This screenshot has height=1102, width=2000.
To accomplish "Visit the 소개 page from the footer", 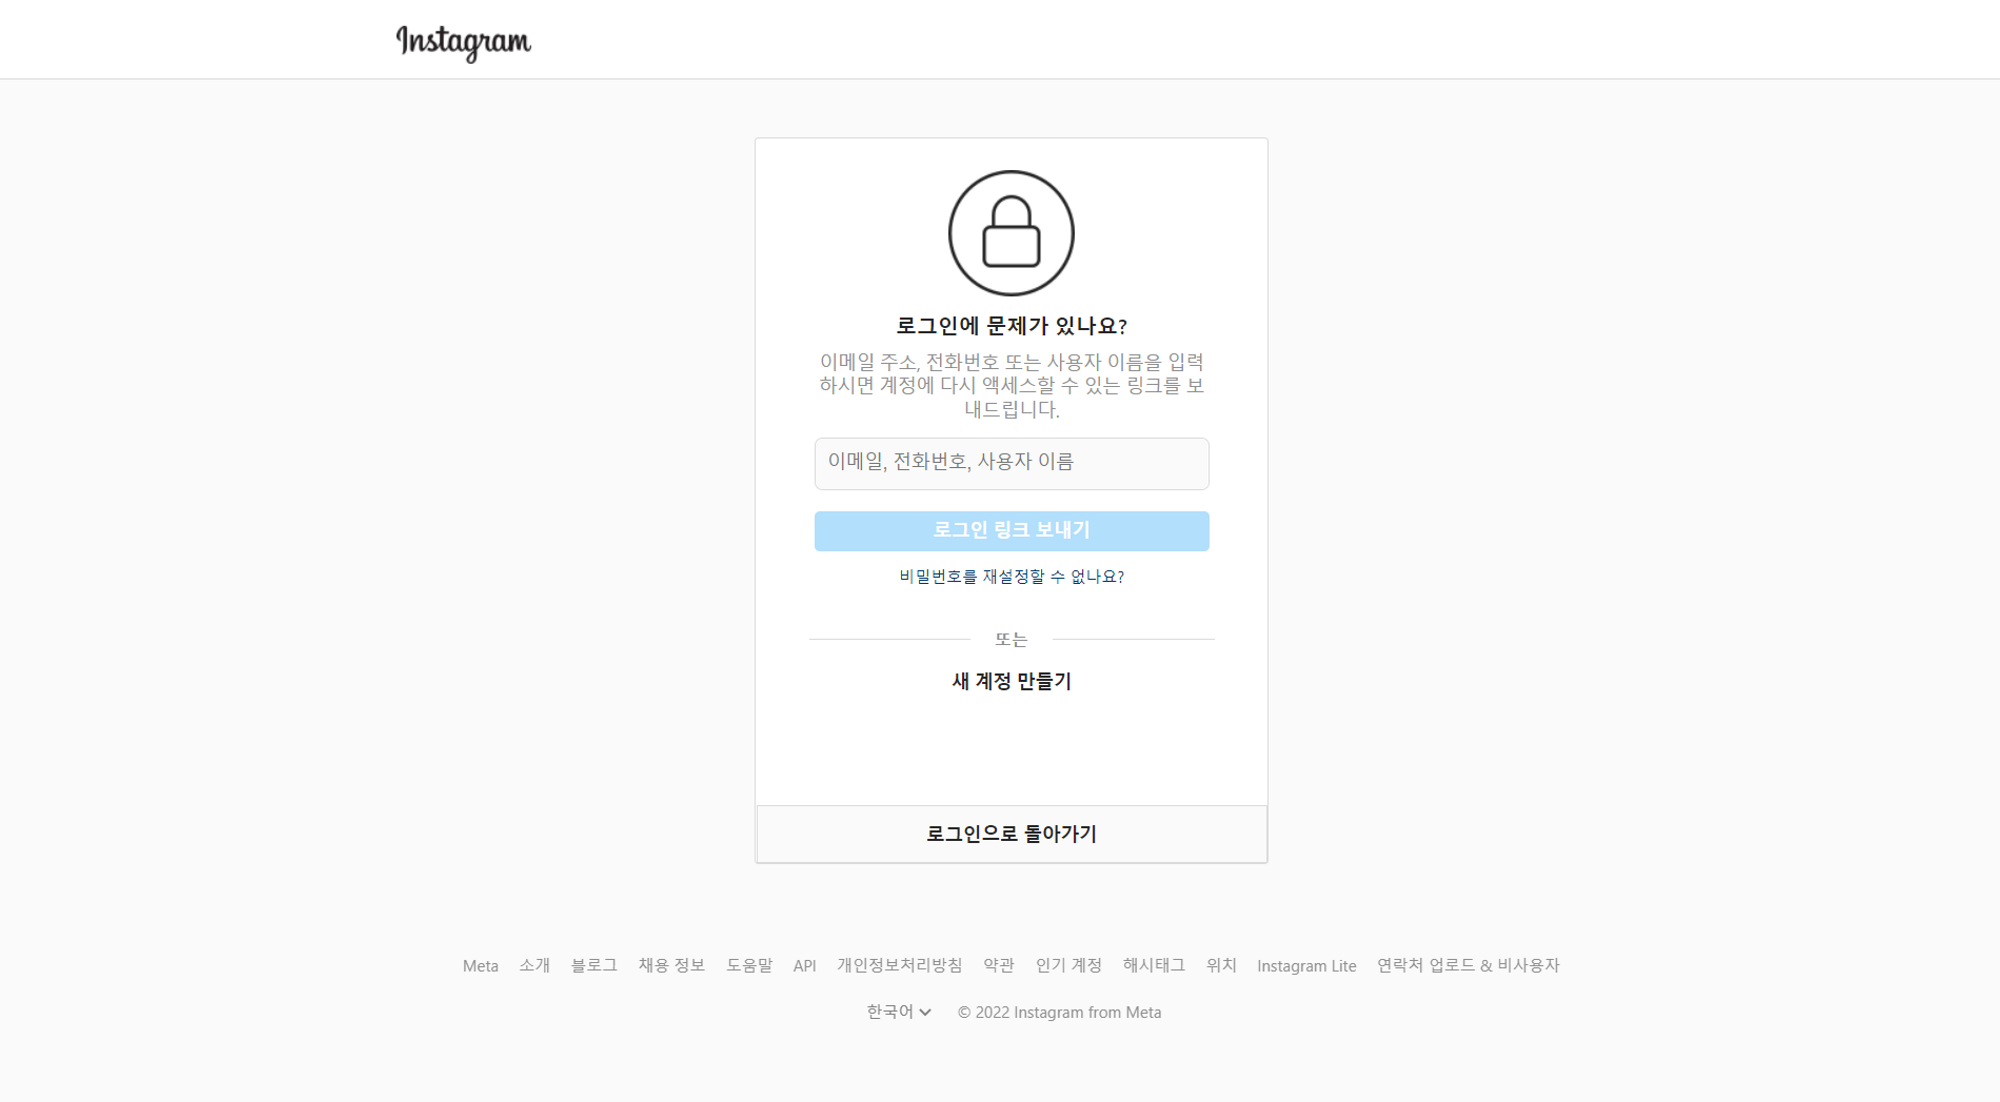I will coord(535,965).
